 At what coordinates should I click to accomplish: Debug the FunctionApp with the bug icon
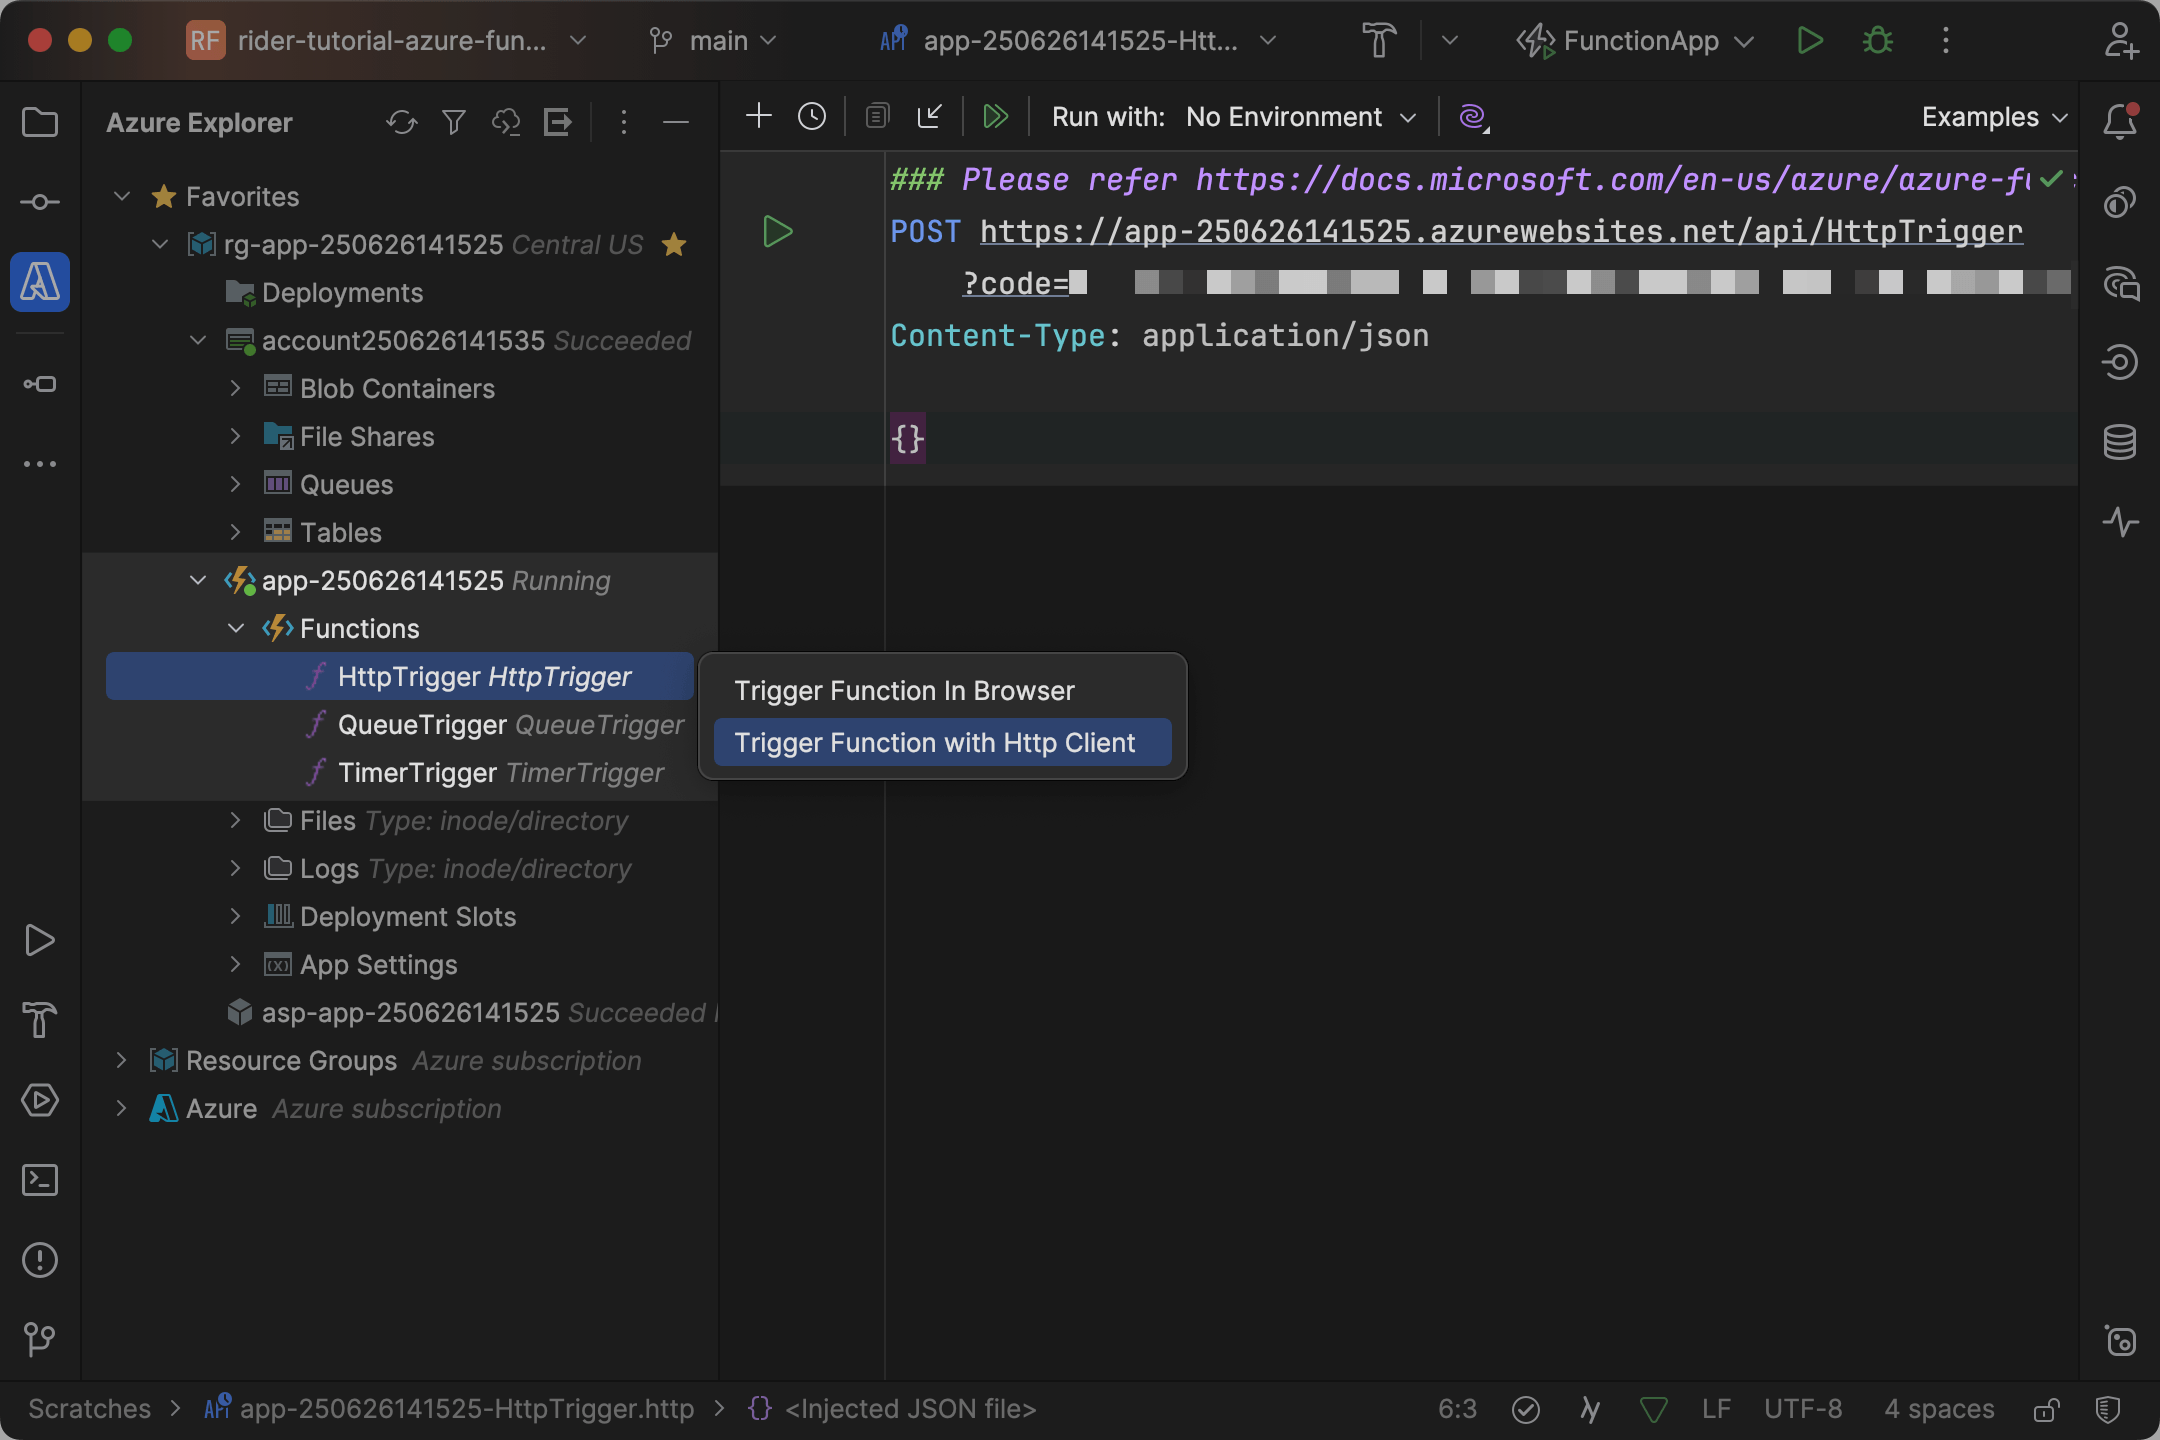pos(1877,41)
